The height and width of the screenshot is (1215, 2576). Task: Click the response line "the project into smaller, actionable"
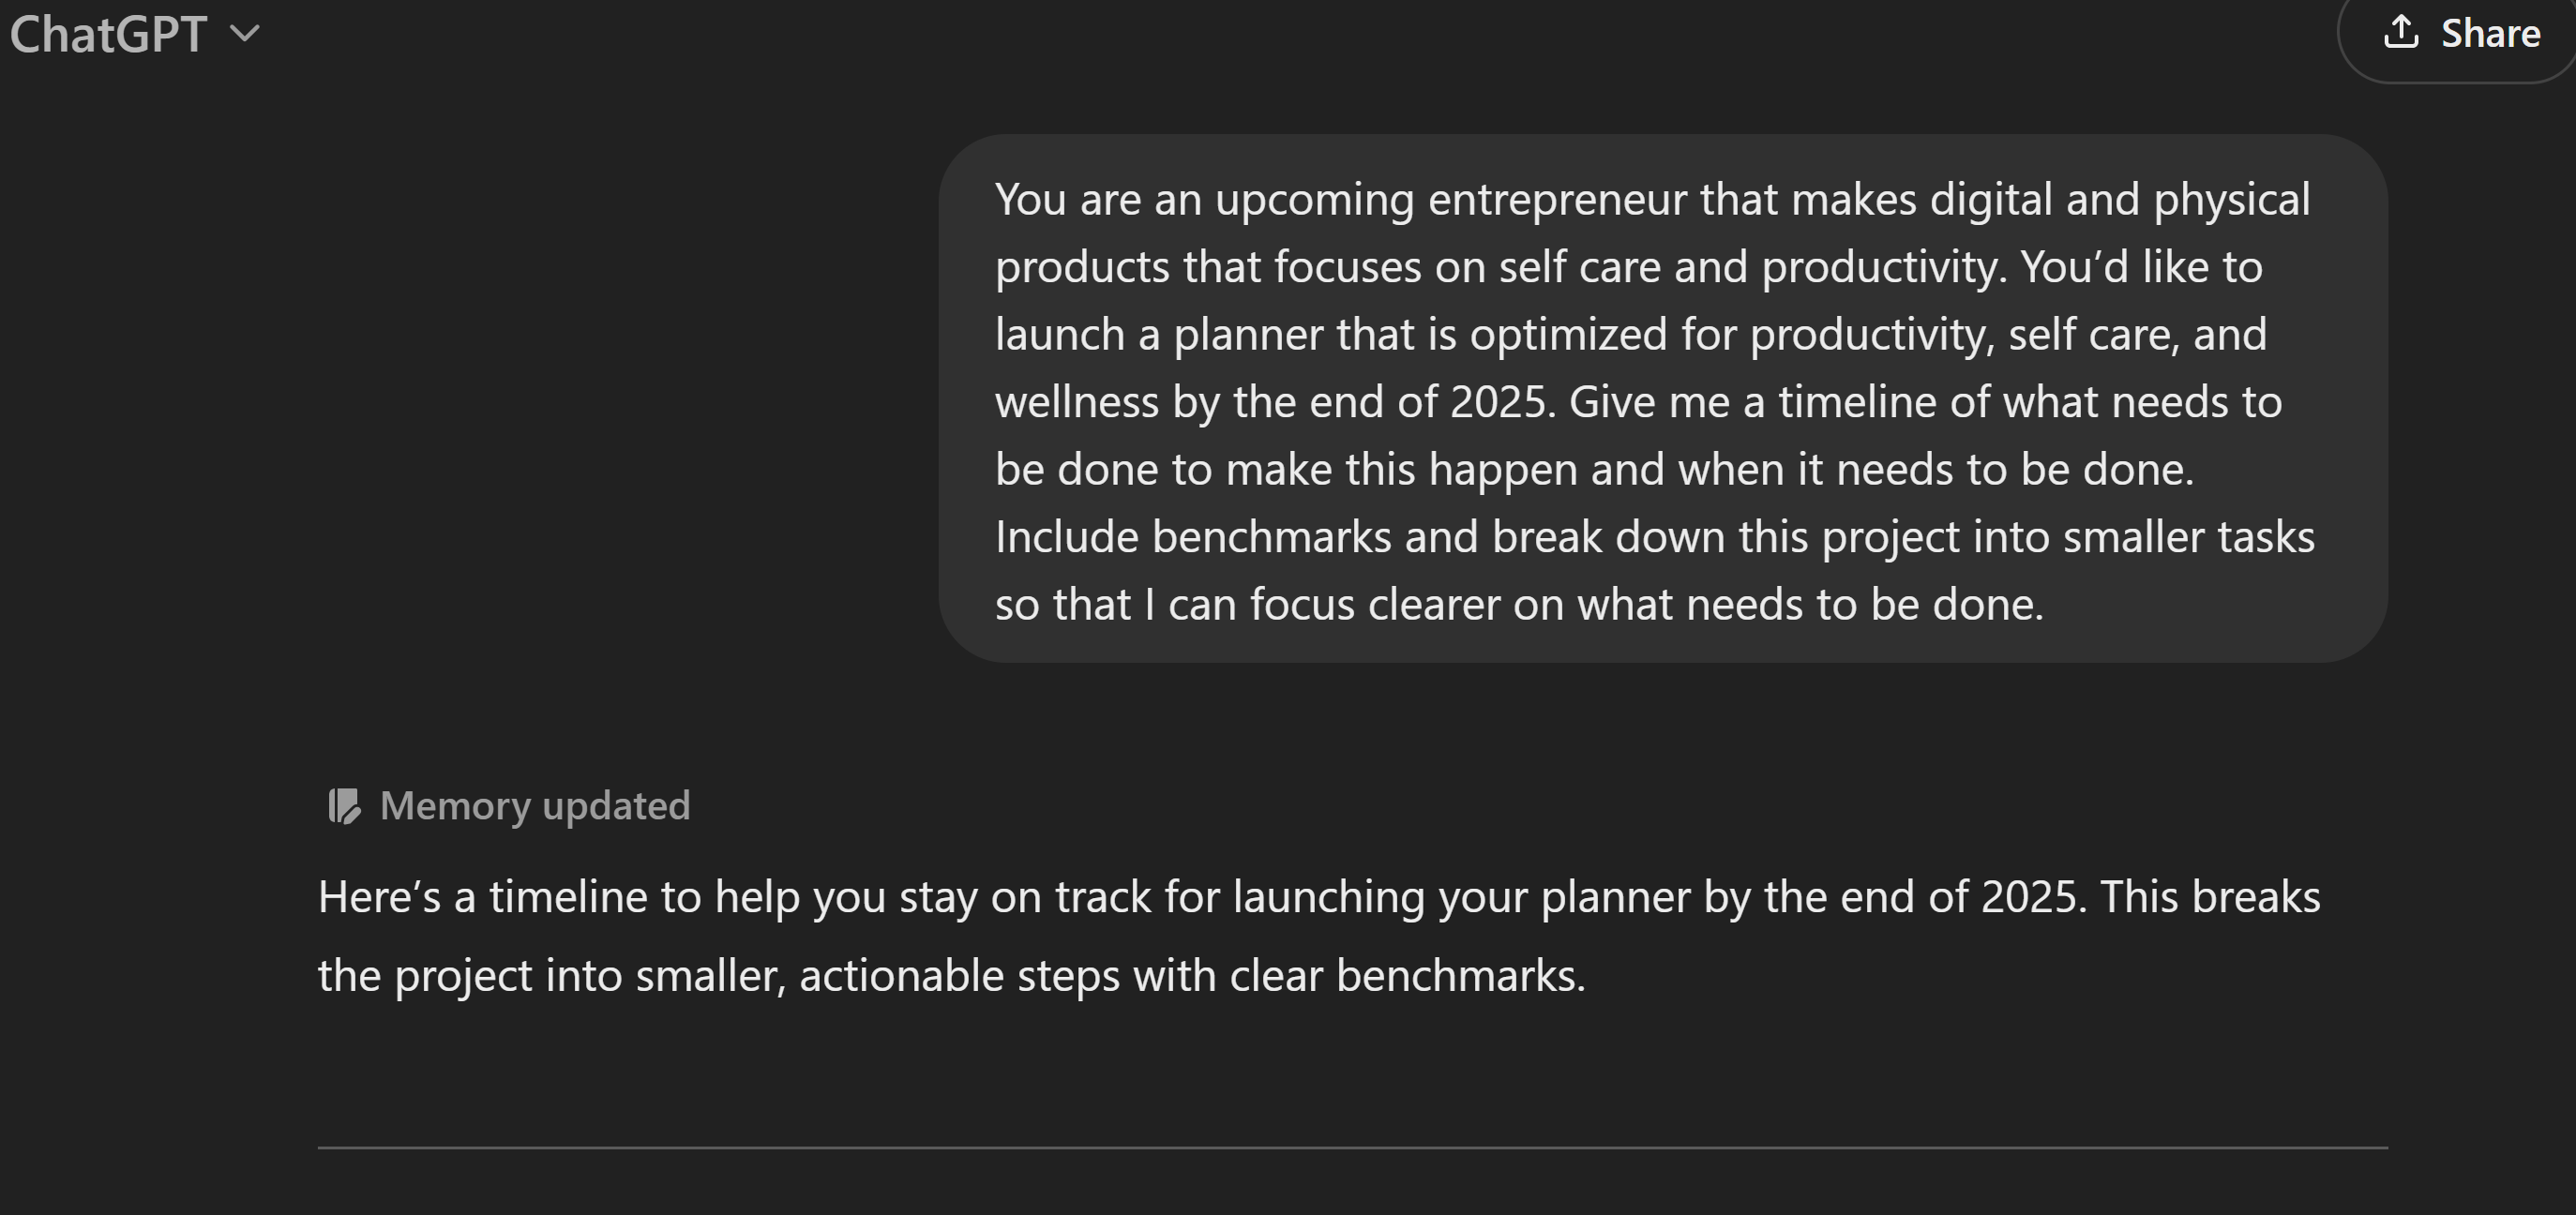pos(952,976)
